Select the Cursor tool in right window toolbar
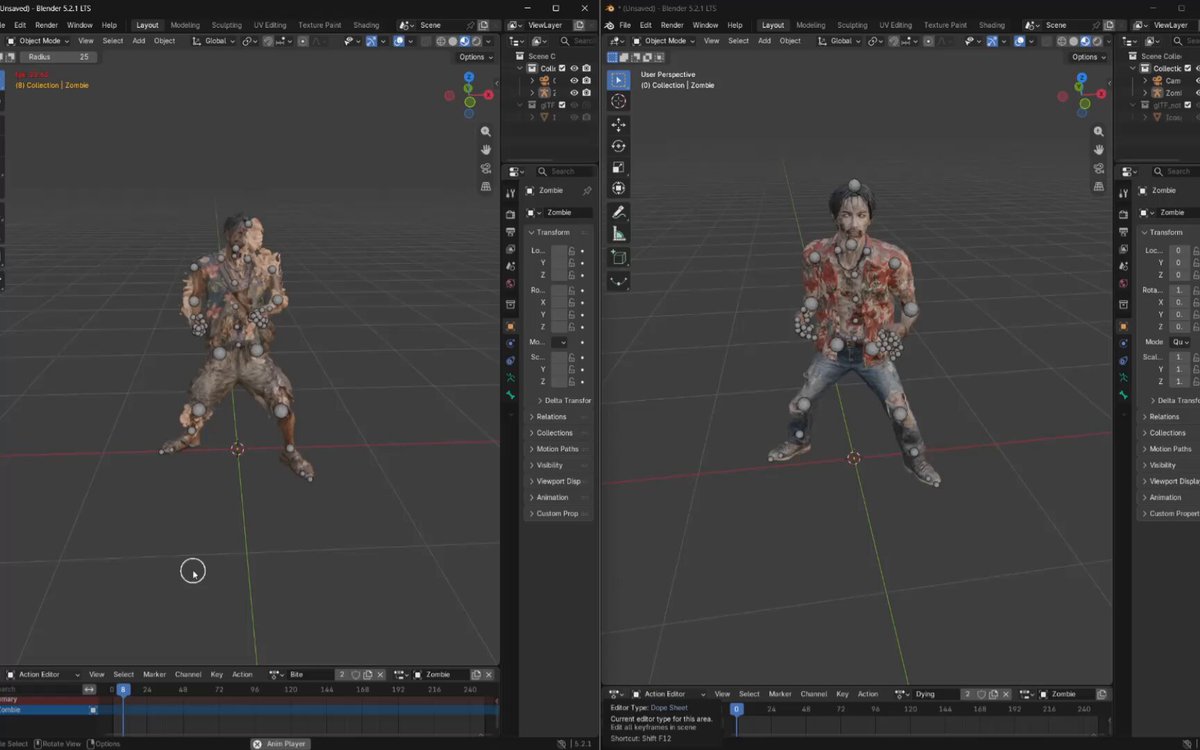1200x750 pixels. tap(618, 101)
